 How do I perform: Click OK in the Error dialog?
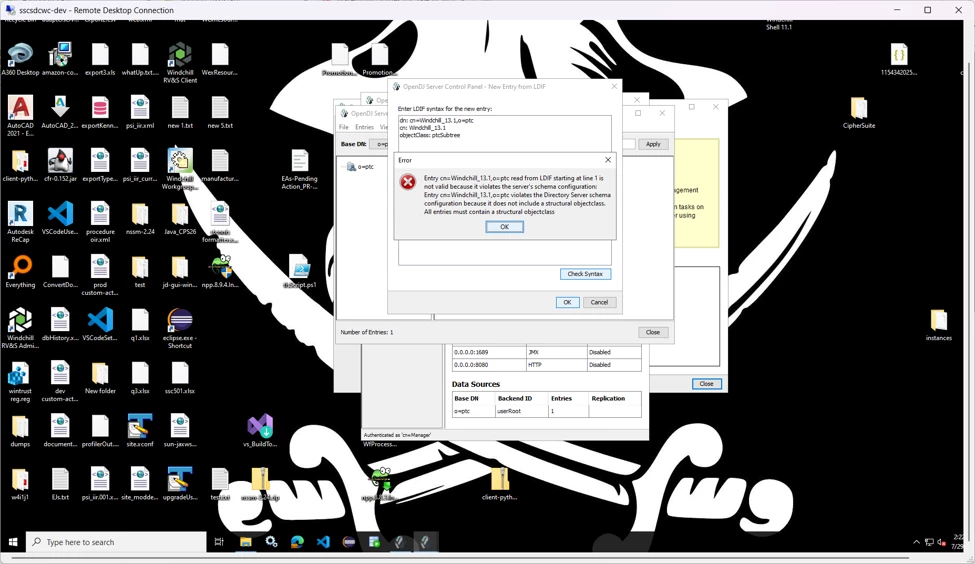504,227
